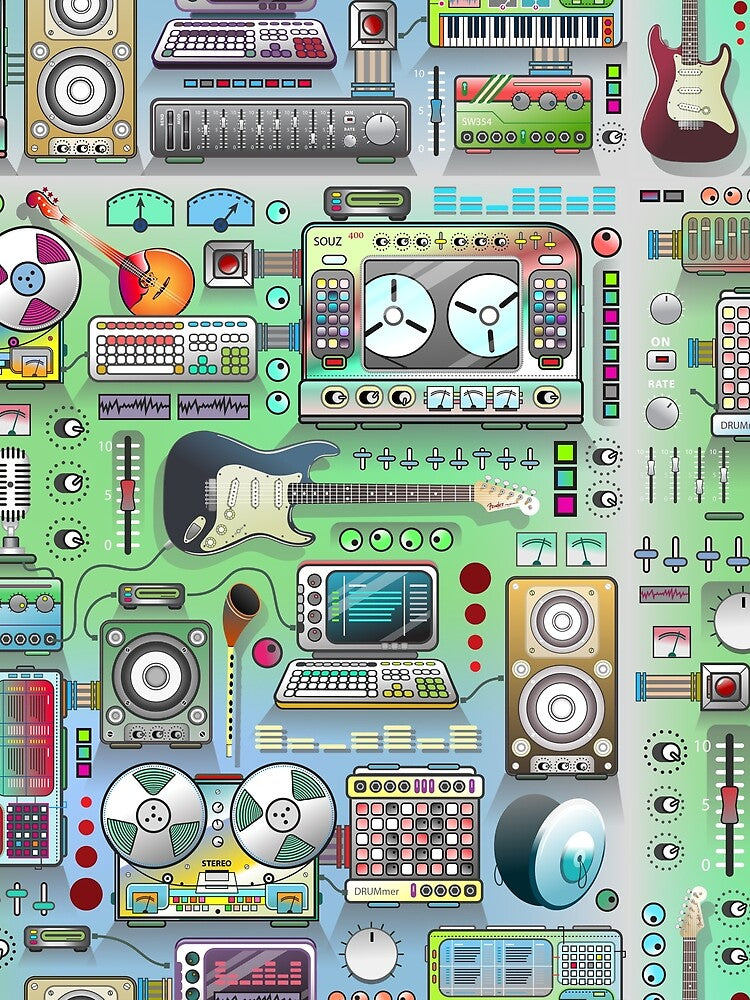Click the green single-cone speaker
750x1000 pixels.
click(x=156, y=683)
